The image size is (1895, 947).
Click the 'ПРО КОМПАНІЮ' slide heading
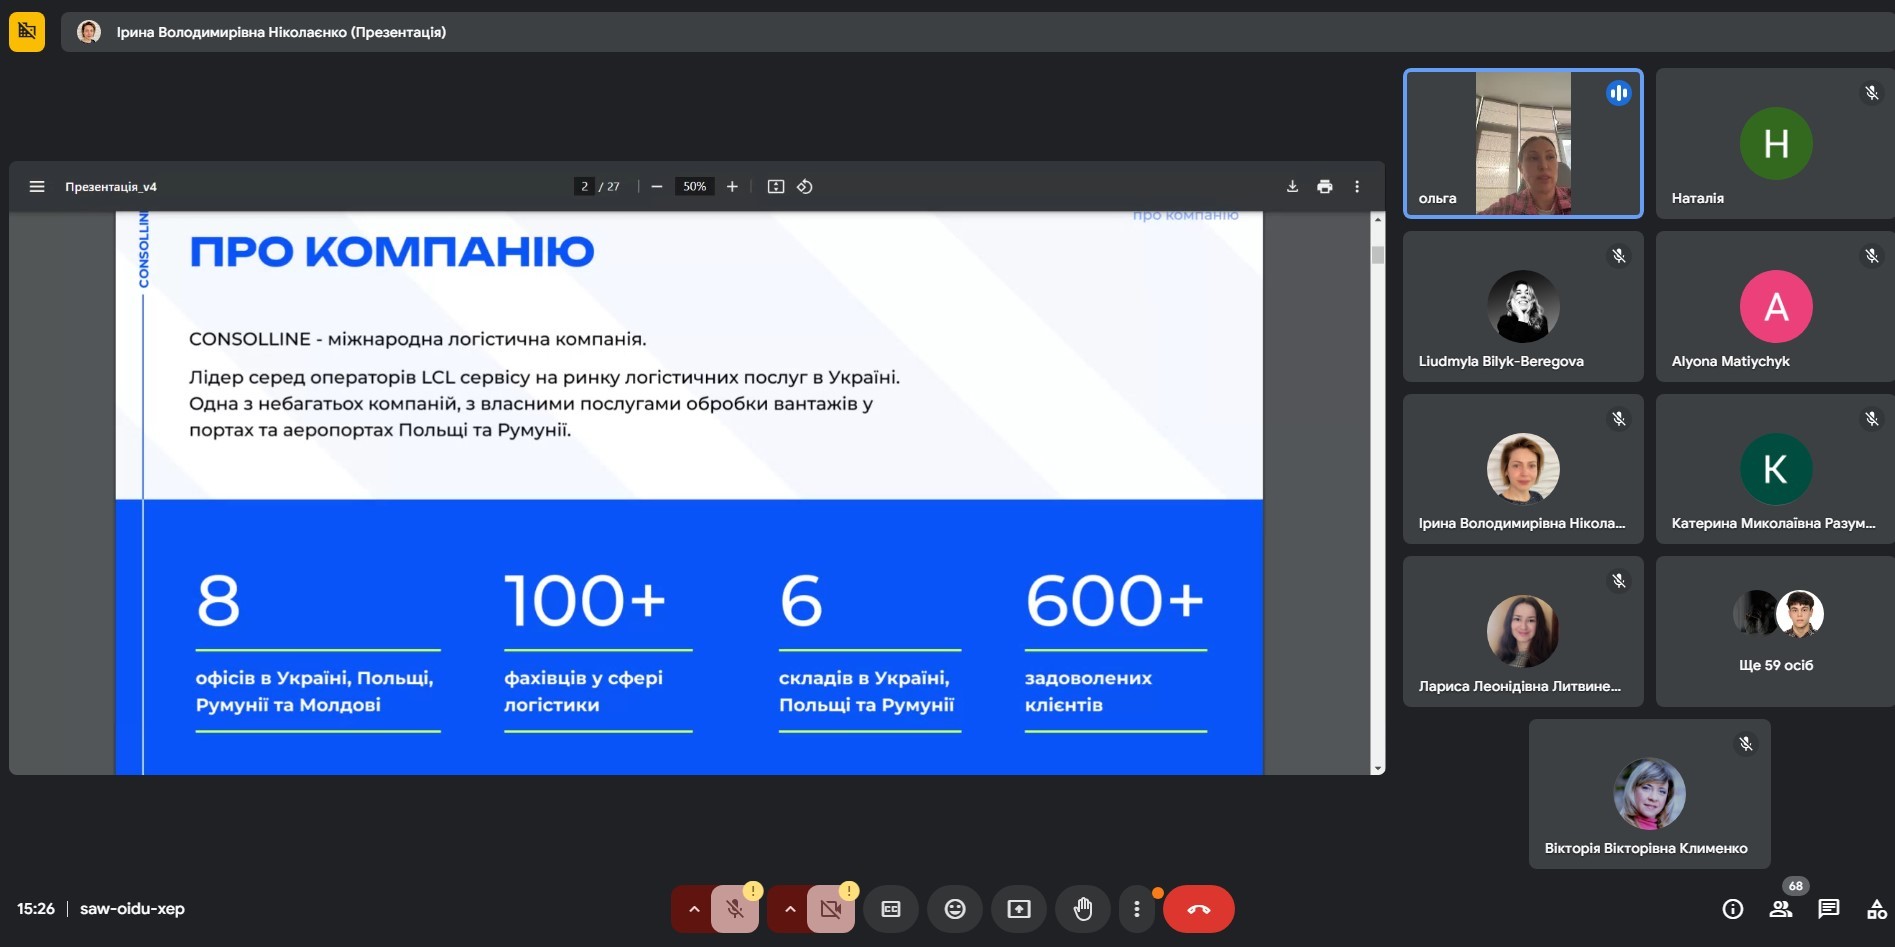392,251
